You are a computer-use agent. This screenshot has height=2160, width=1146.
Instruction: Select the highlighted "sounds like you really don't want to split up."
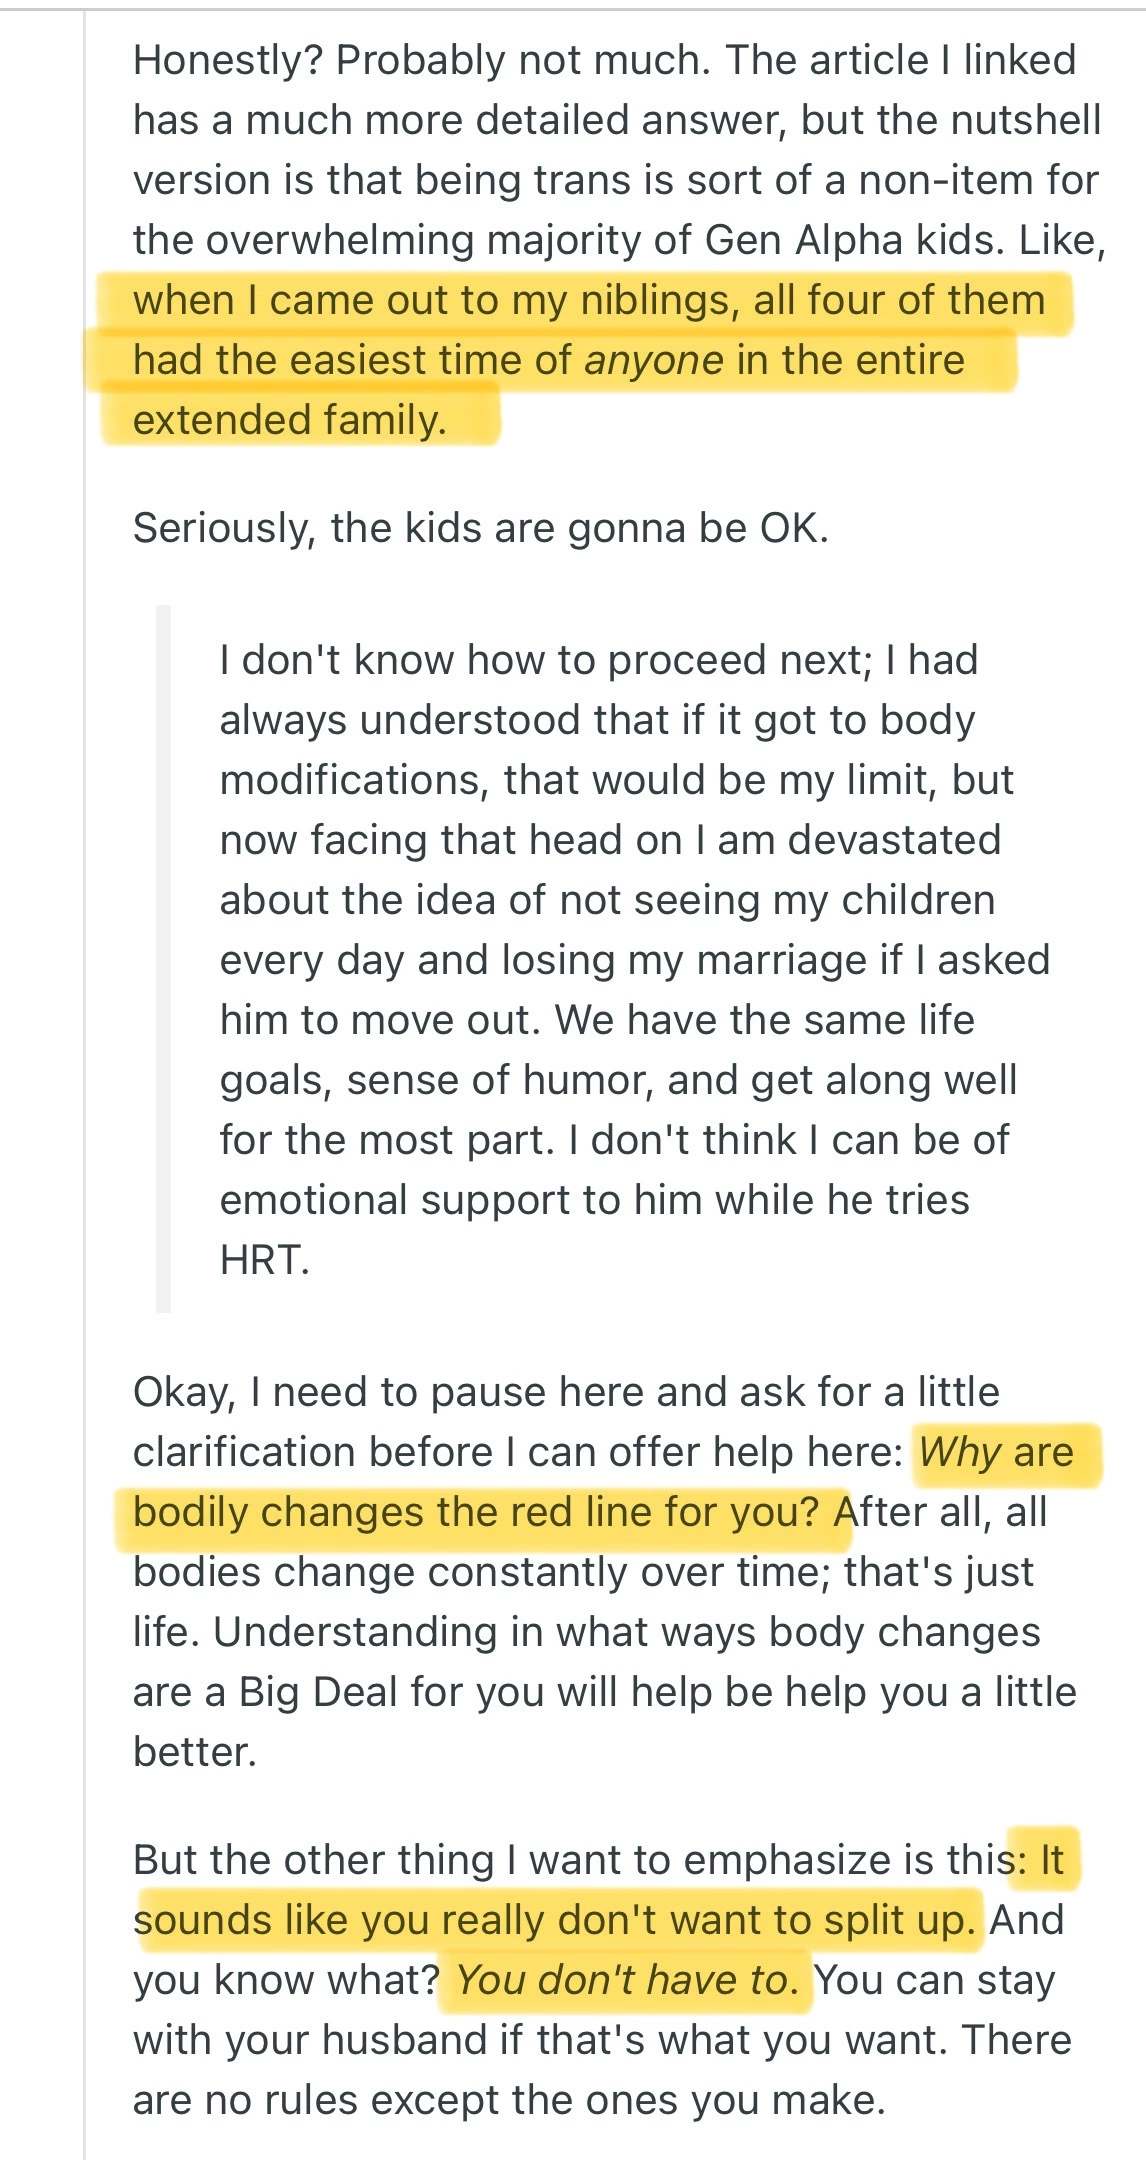pyautogui.click(x=555, y=1921)
